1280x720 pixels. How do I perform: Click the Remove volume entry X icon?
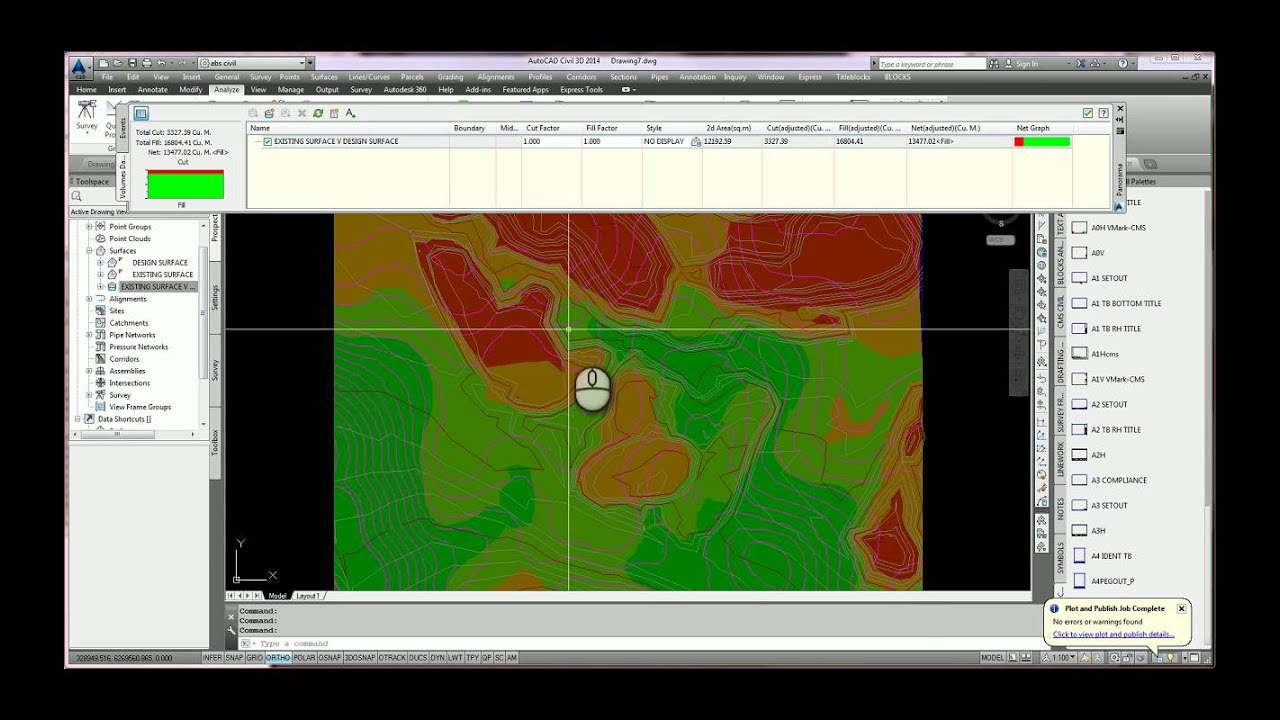click(302, 113)
